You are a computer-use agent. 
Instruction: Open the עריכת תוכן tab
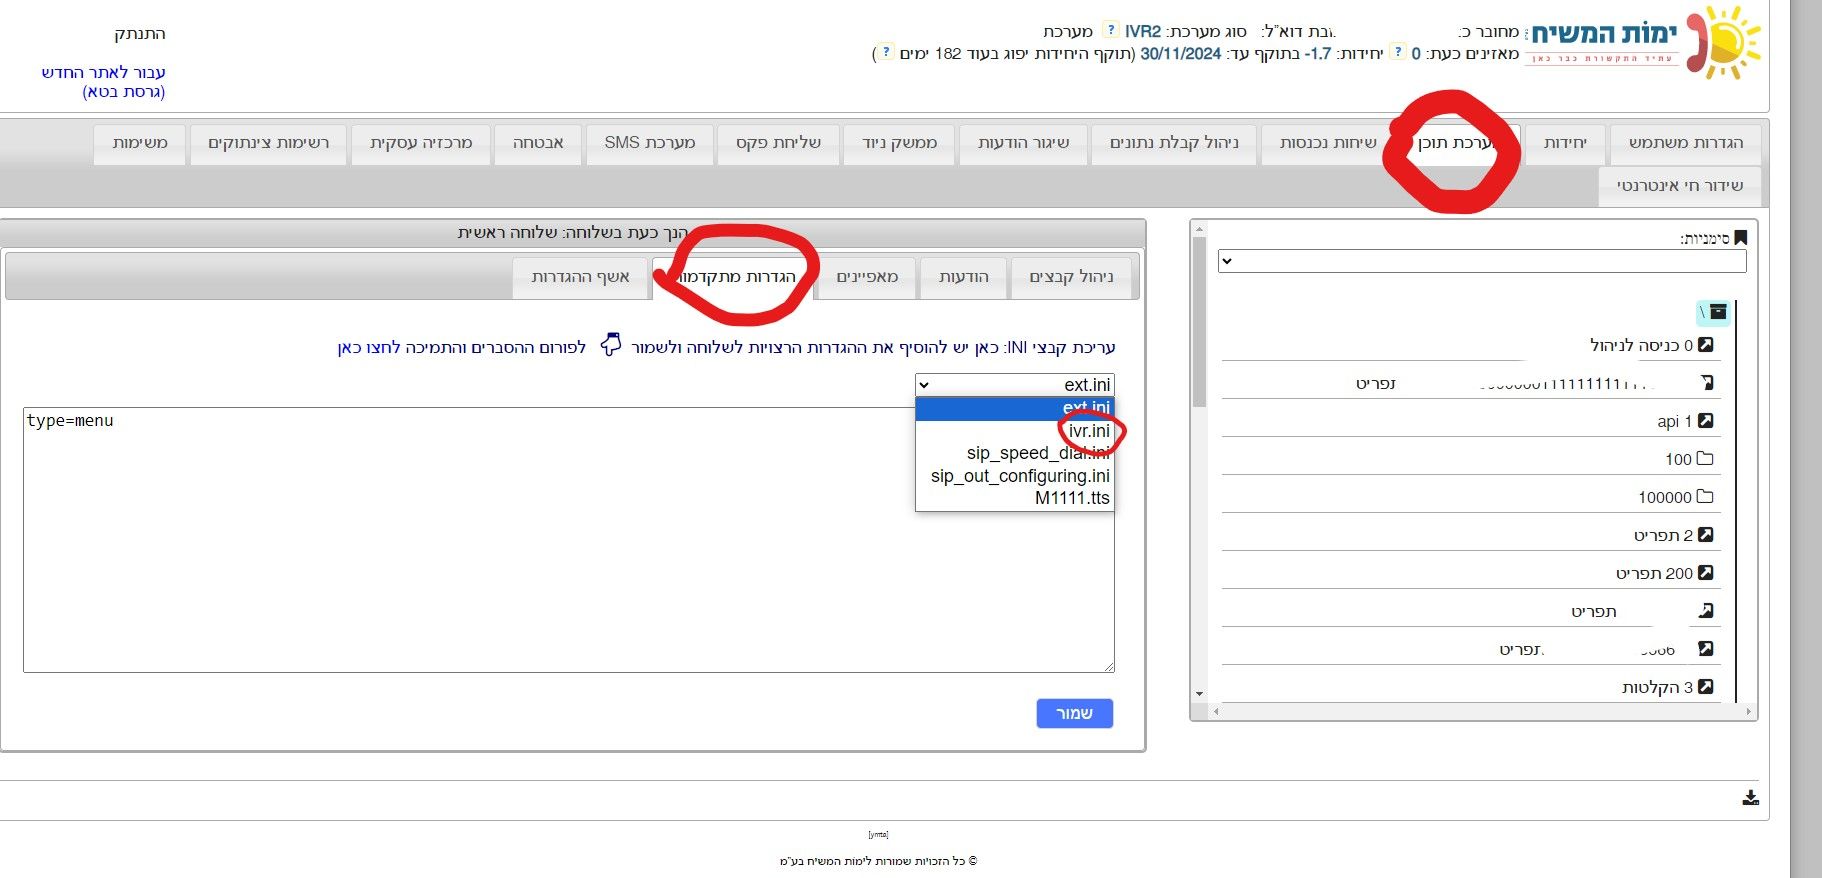(1456, 144)
